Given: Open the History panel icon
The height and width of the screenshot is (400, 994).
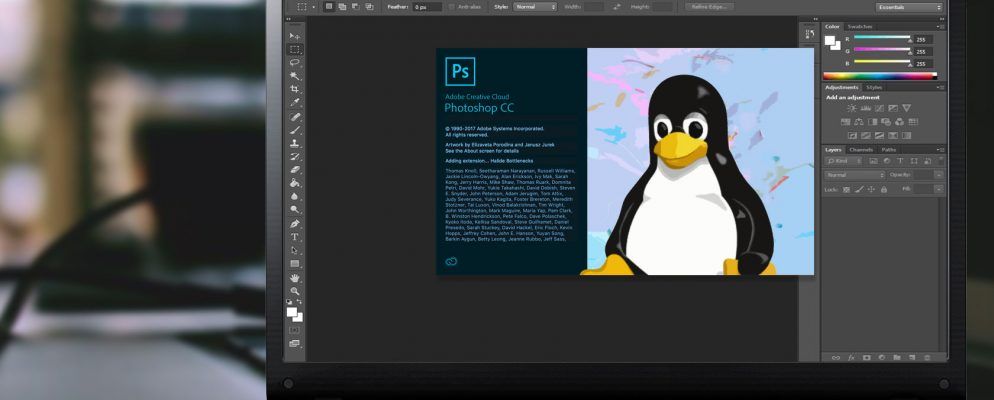Looking at the screenshot, I should [x=810, y=34].
